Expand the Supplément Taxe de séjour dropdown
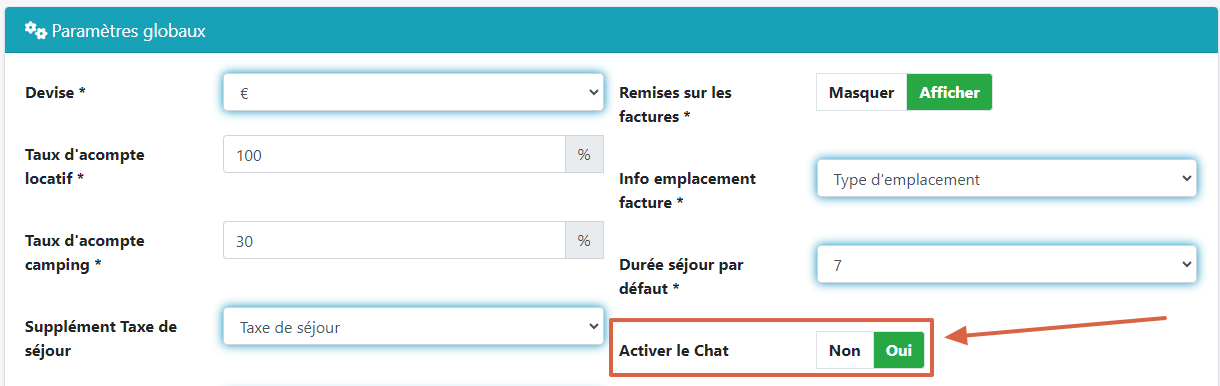The height and width of the screenshot is (386, 1220). 413,327
